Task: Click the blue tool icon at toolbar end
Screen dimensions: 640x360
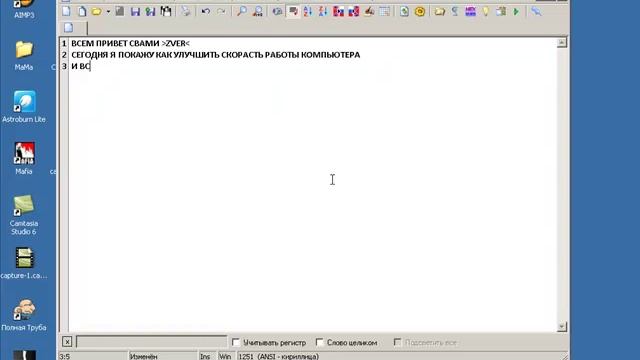Action: pyautogui.click(x=536, y=11)
